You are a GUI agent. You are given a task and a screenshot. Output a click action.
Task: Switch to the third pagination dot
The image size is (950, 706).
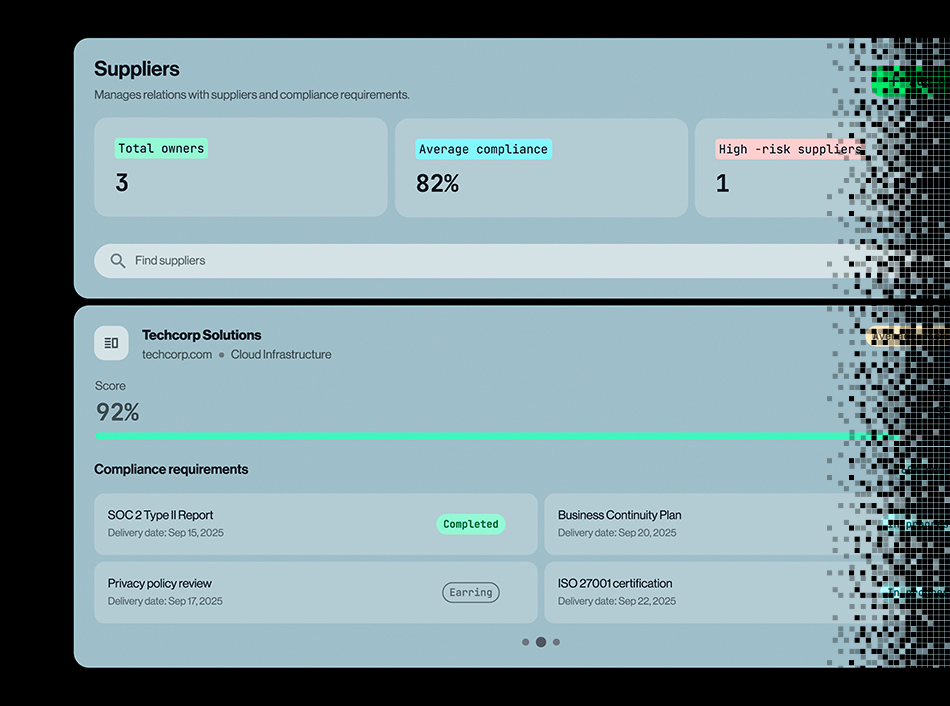pos(556,642)
